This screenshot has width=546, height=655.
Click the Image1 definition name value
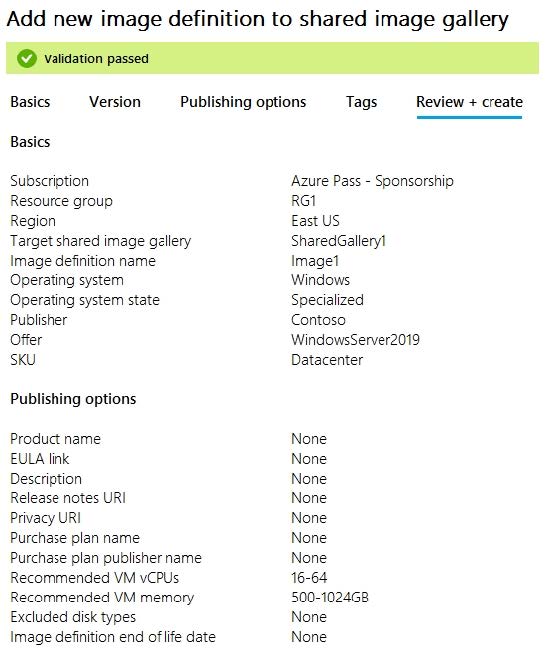(x=315, y=261)
